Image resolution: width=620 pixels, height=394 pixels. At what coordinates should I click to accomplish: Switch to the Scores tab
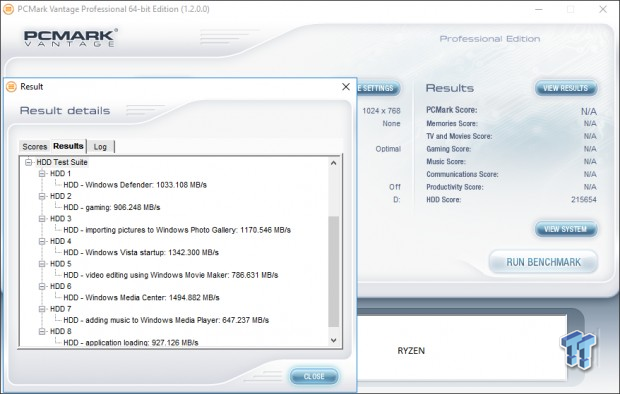(x=34, y=147)
